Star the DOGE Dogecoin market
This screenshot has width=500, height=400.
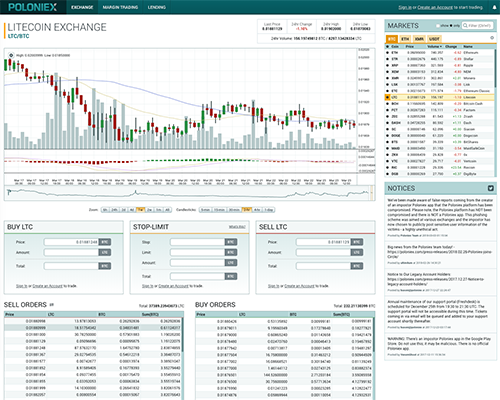pyautogui.click(x=387, y=136)
